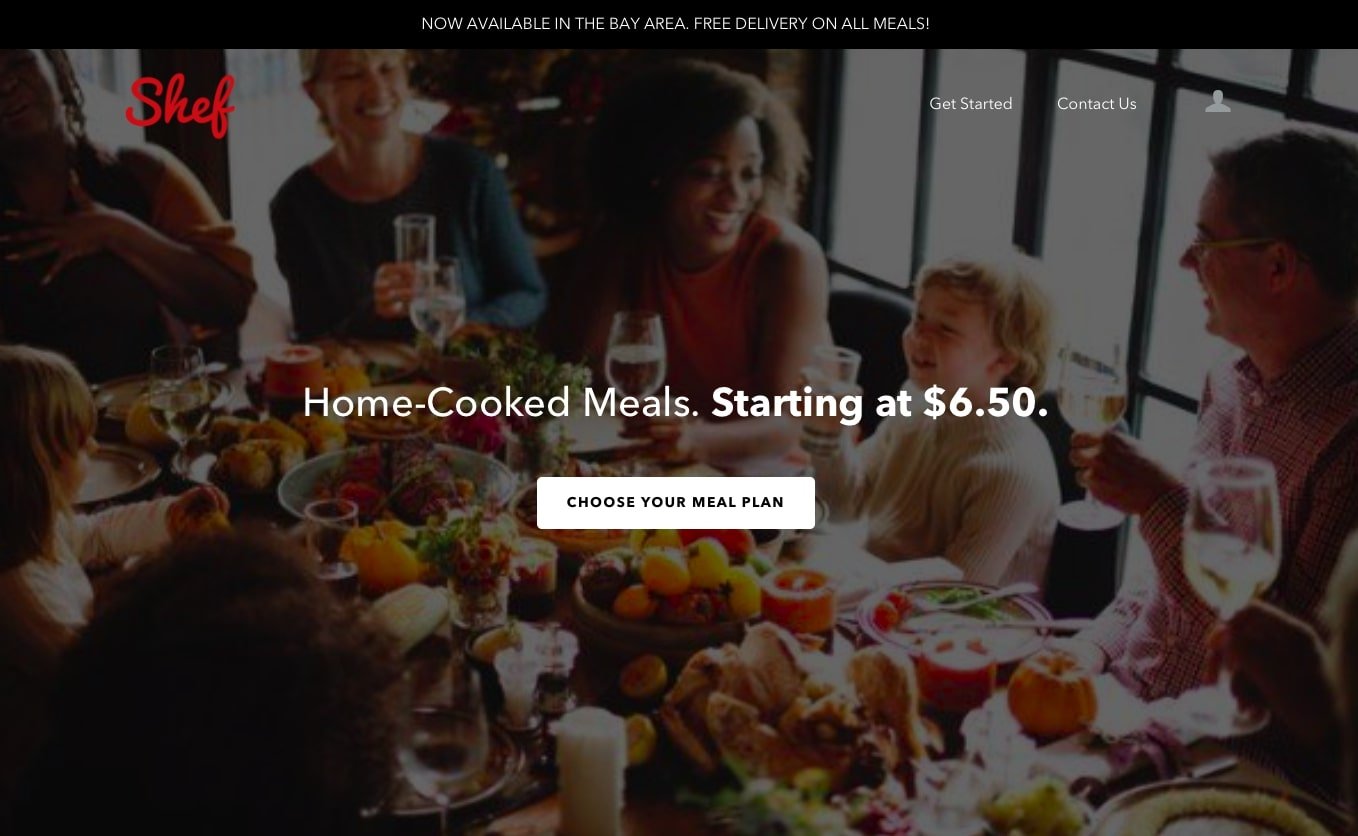The image size is (1358, 836).
Task: Open the Get Started page
Action: [970, 104]
